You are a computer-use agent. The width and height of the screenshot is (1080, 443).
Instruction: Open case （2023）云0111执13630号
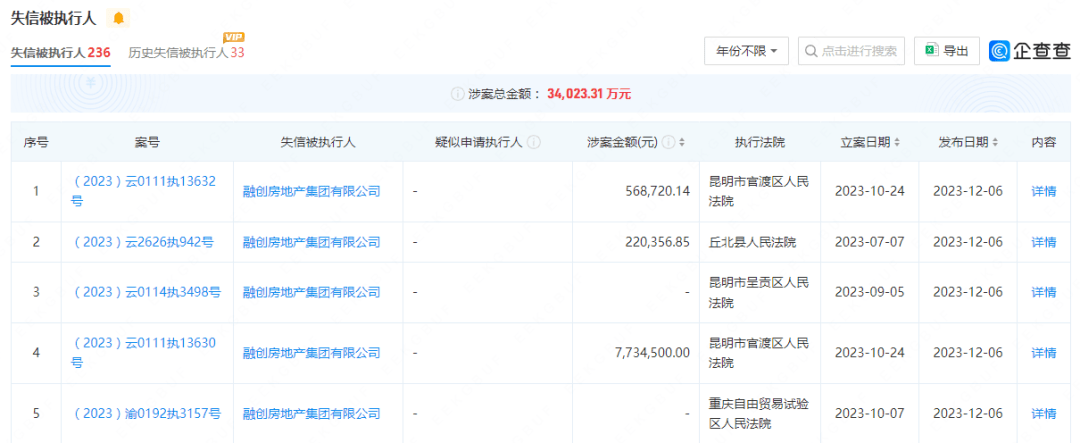coord(144,353)
